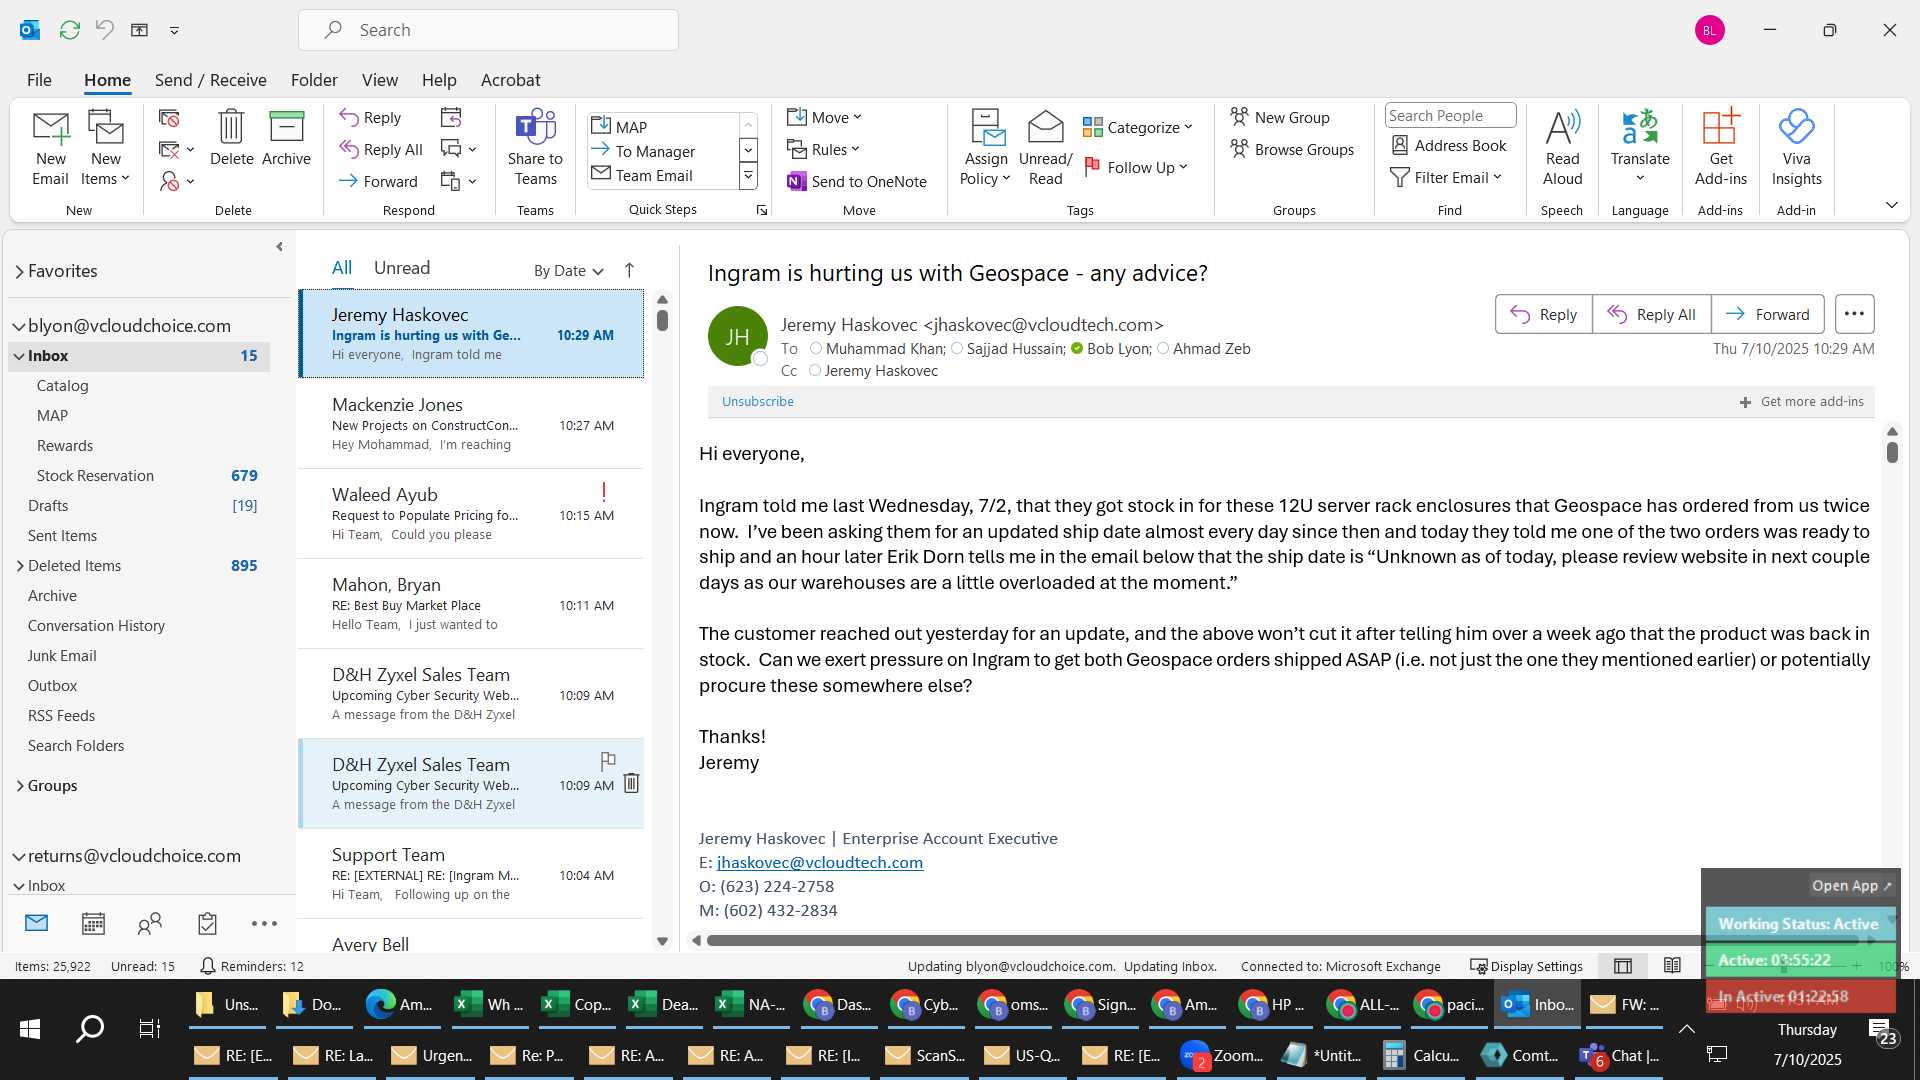1920x1080 pixels.
Task: Open the Move dropdown
Action: [823, 117]
